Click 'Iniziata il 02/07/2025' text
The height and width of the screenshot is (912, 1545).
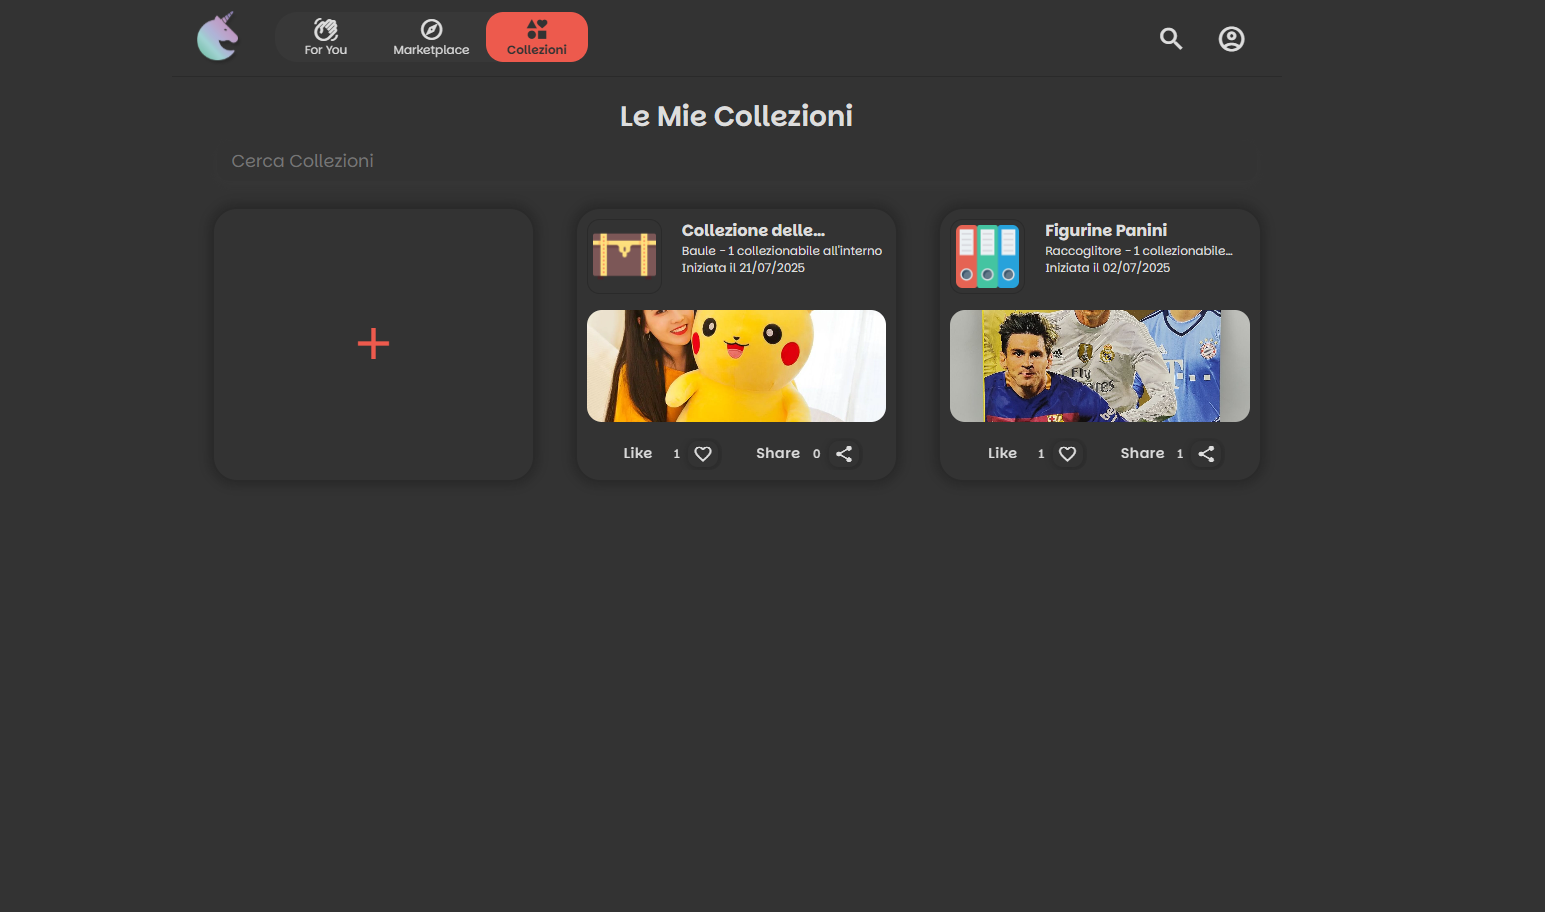[1107, 268]
